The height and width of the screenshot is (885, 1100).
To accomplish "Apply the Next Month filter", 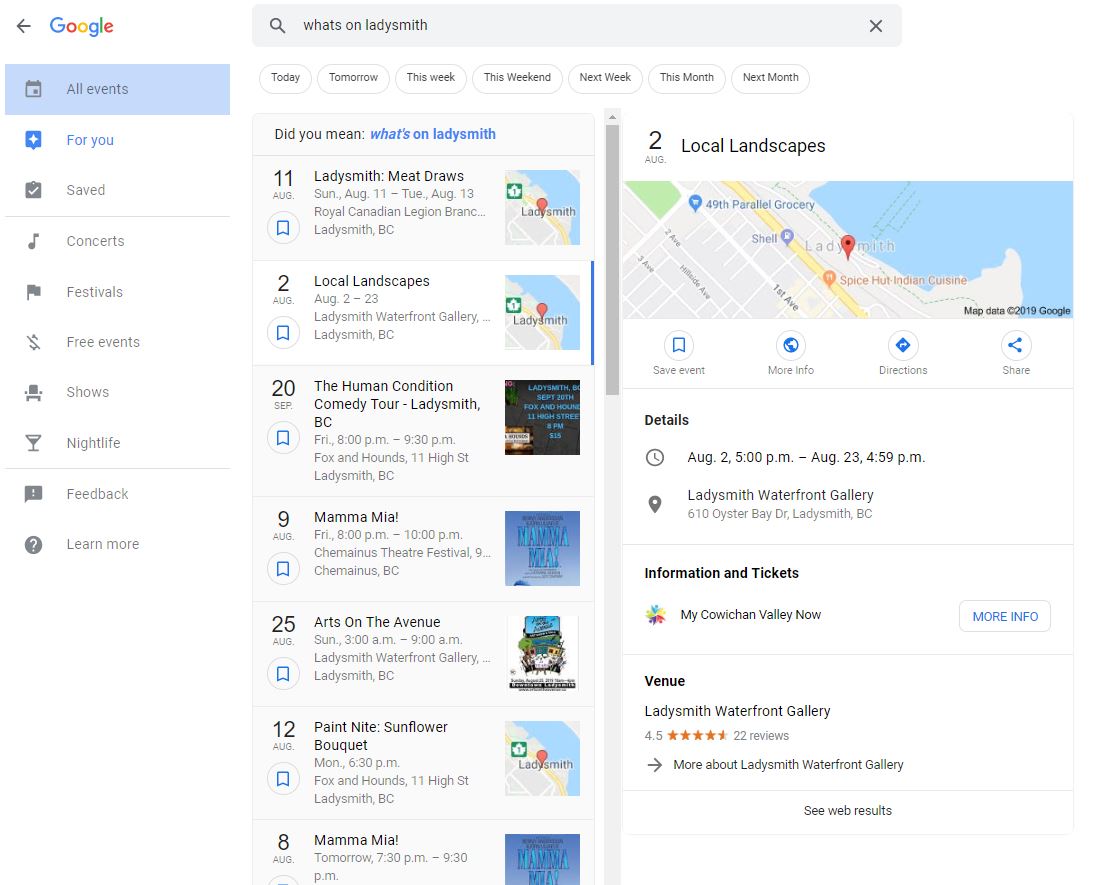I will click(770, 78).
